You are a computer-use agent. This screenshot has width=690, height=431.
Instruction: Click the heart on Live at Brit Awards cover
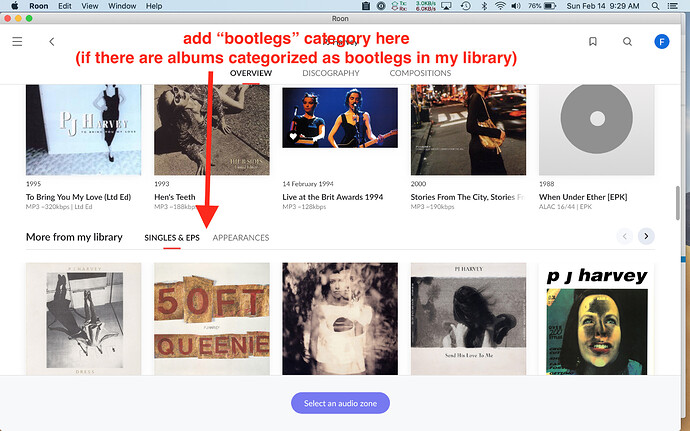click(x=293, y=136)
